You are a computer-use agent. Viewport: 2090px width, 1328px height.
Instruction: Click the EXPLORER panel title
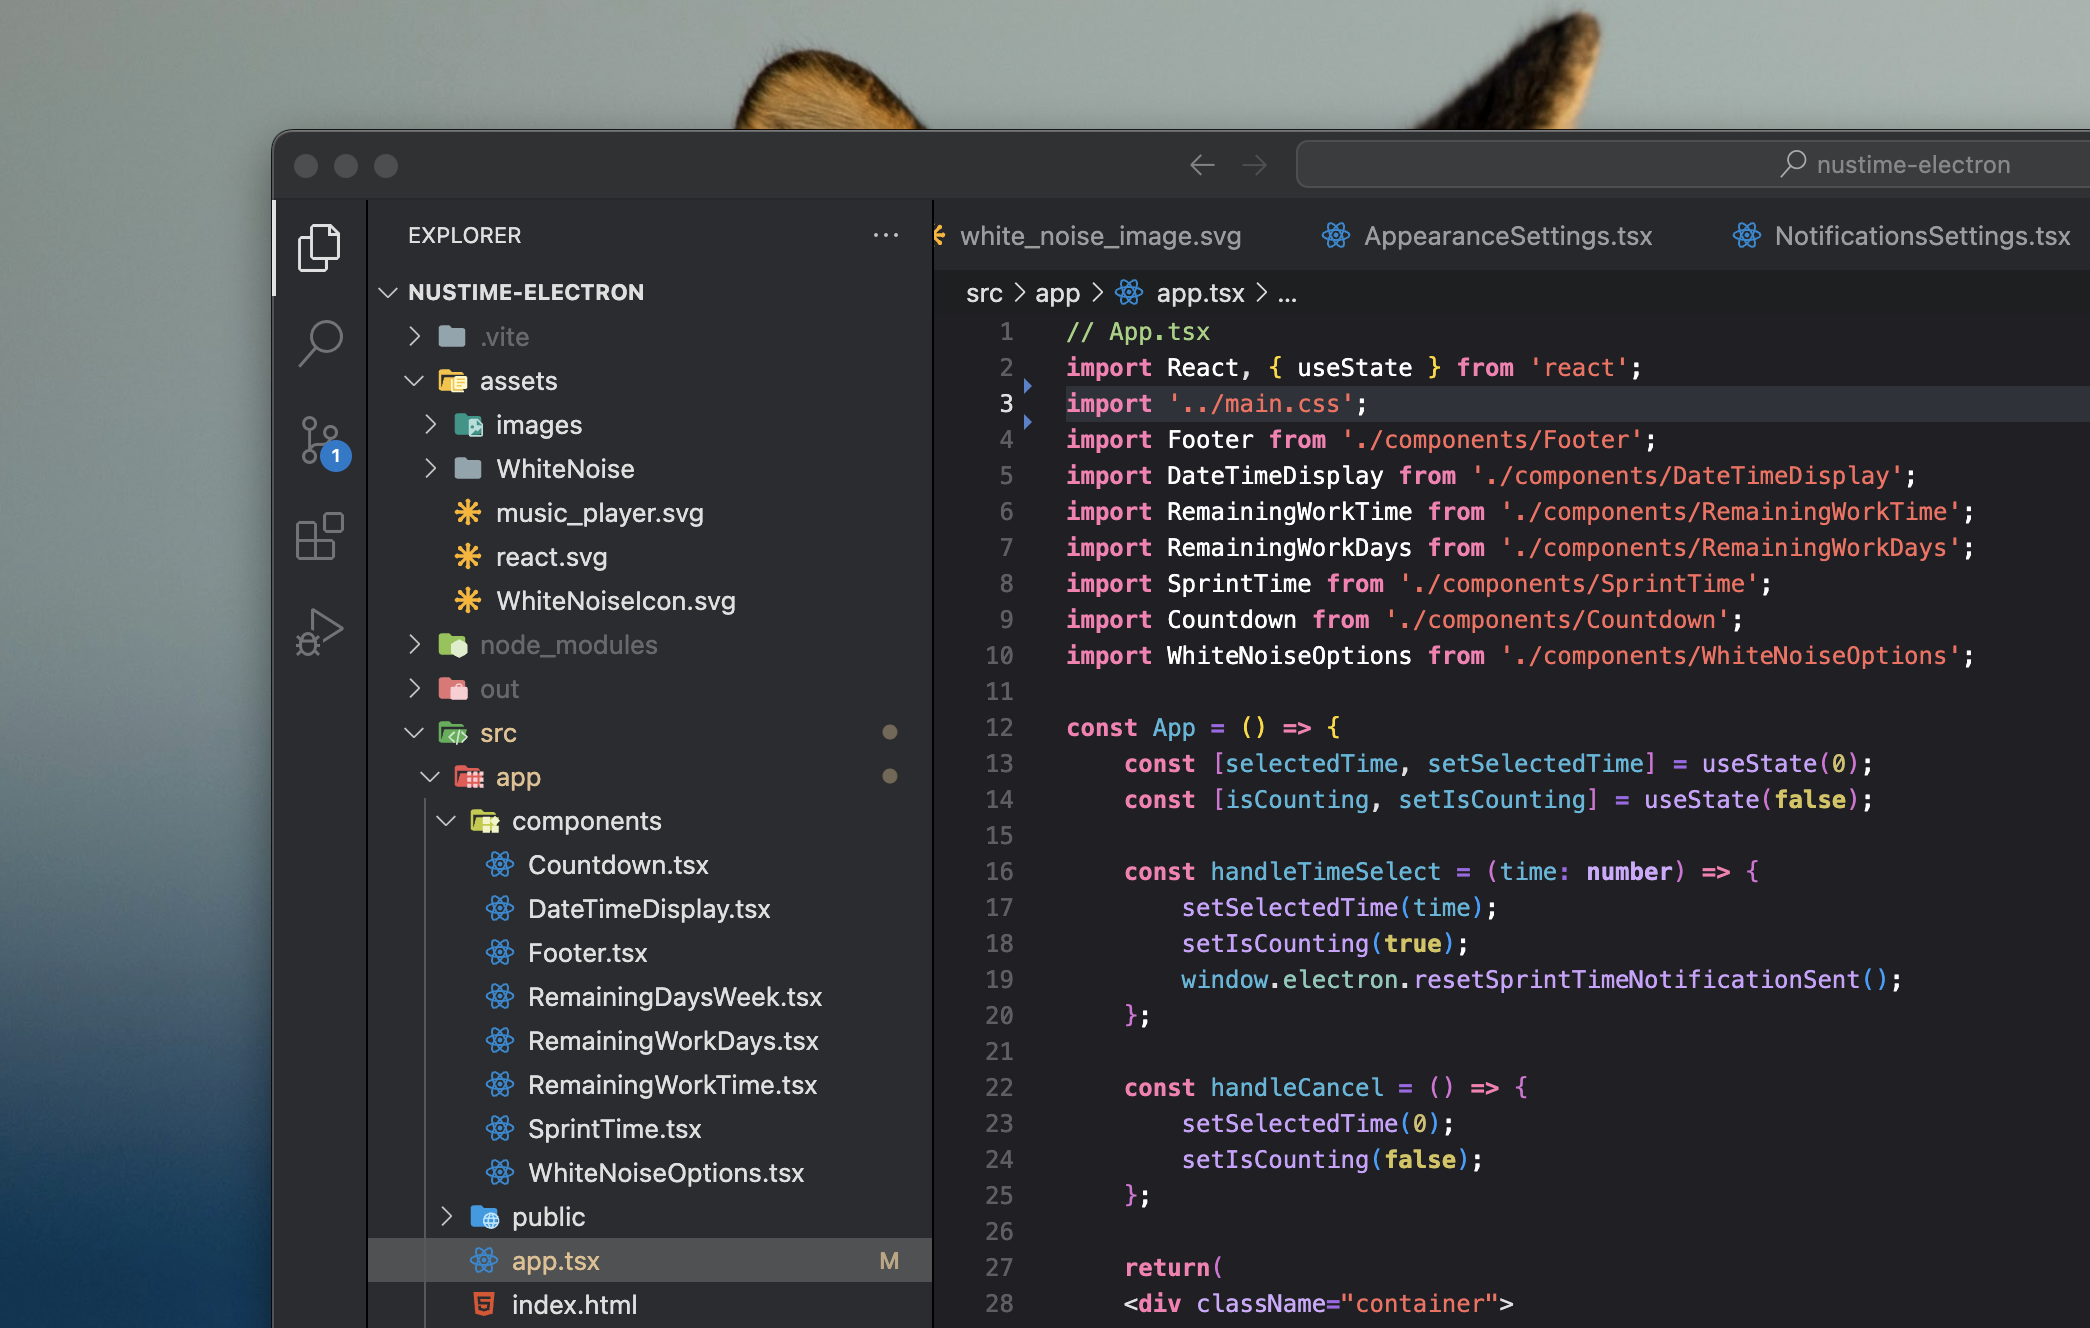pyautogui.click(x=464, y=235)
